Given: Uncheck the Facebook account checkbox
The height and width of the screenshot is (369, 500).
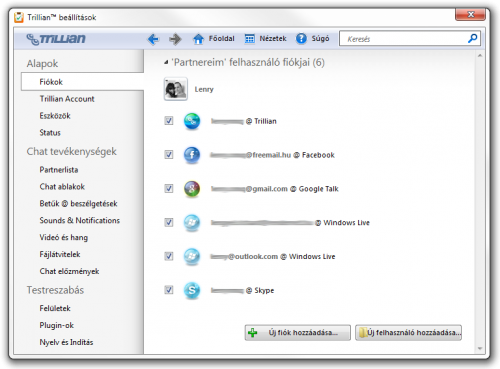Looking at the screenshot, I should coord(169,155).
